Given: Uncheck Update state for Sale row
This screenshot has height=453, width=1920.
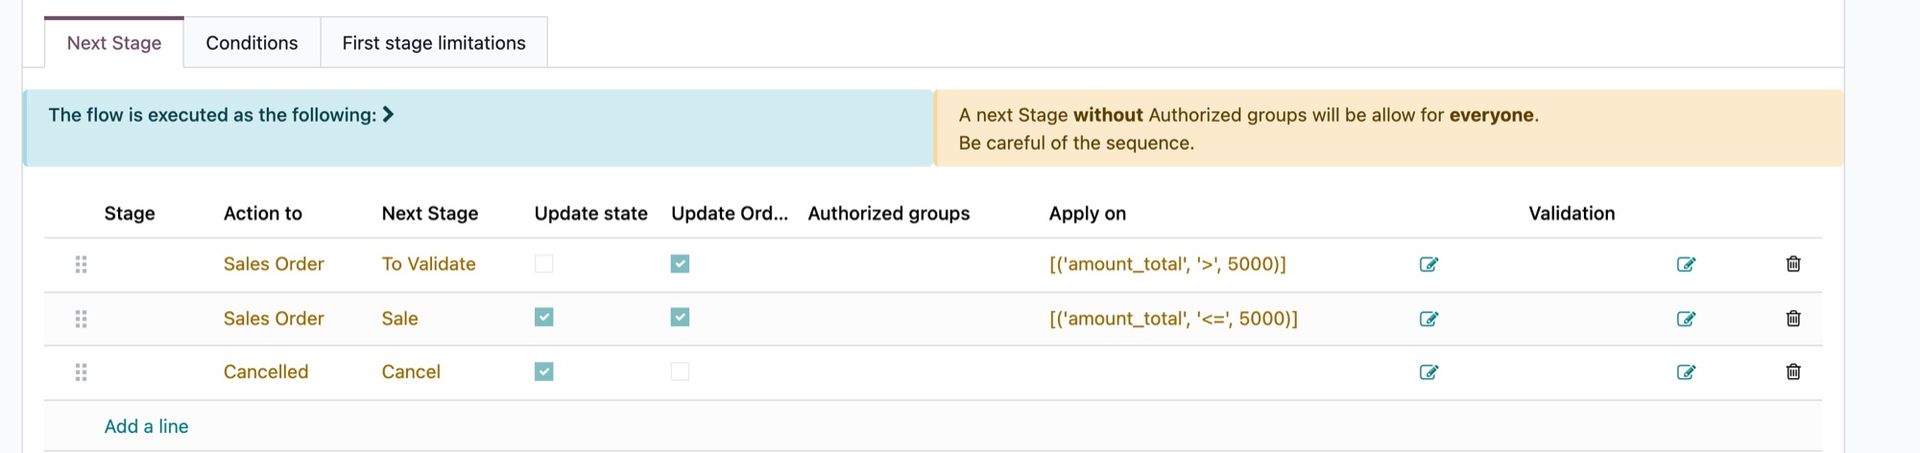Looking at the screenshot, I should pos(544,317).
